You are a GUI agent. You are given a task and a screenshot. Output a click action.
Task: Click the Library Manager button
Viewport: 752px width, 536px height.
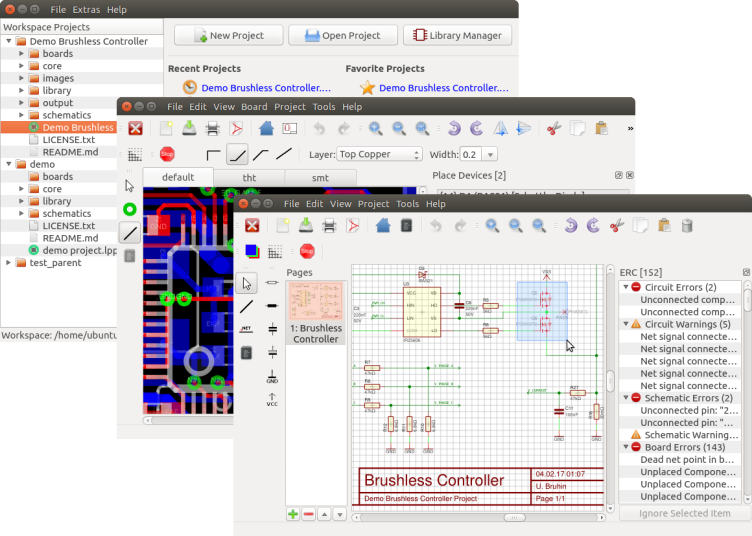tap(457, 35)
